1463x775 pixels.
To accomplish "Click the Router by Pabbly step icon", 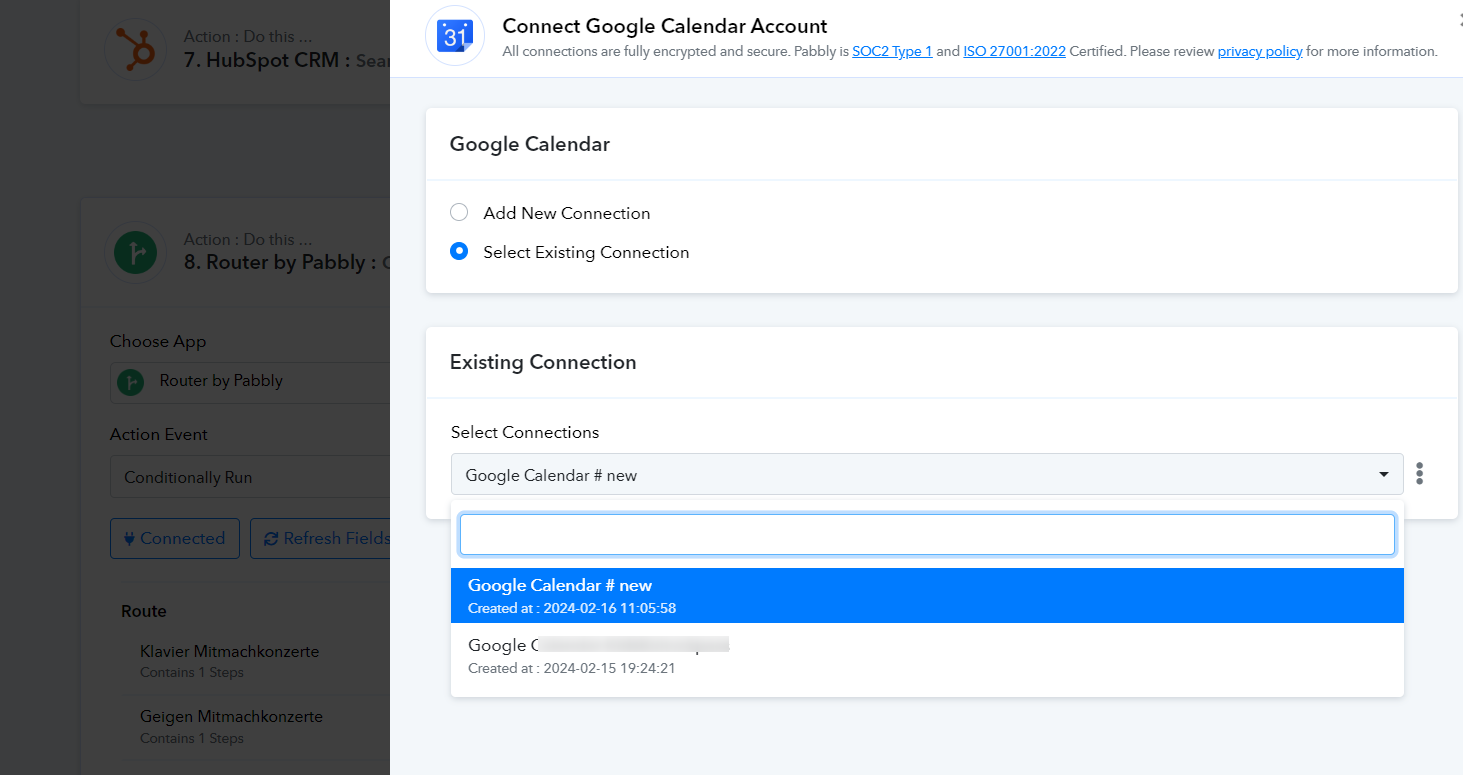I will coord(136,251).
